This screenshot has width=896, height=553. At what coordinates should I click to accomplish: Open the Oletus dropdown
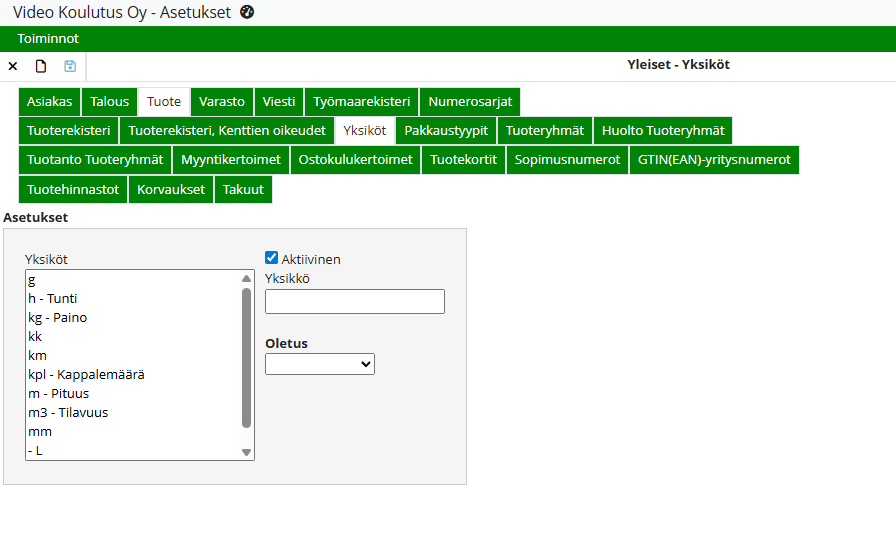tap(319, 364)
